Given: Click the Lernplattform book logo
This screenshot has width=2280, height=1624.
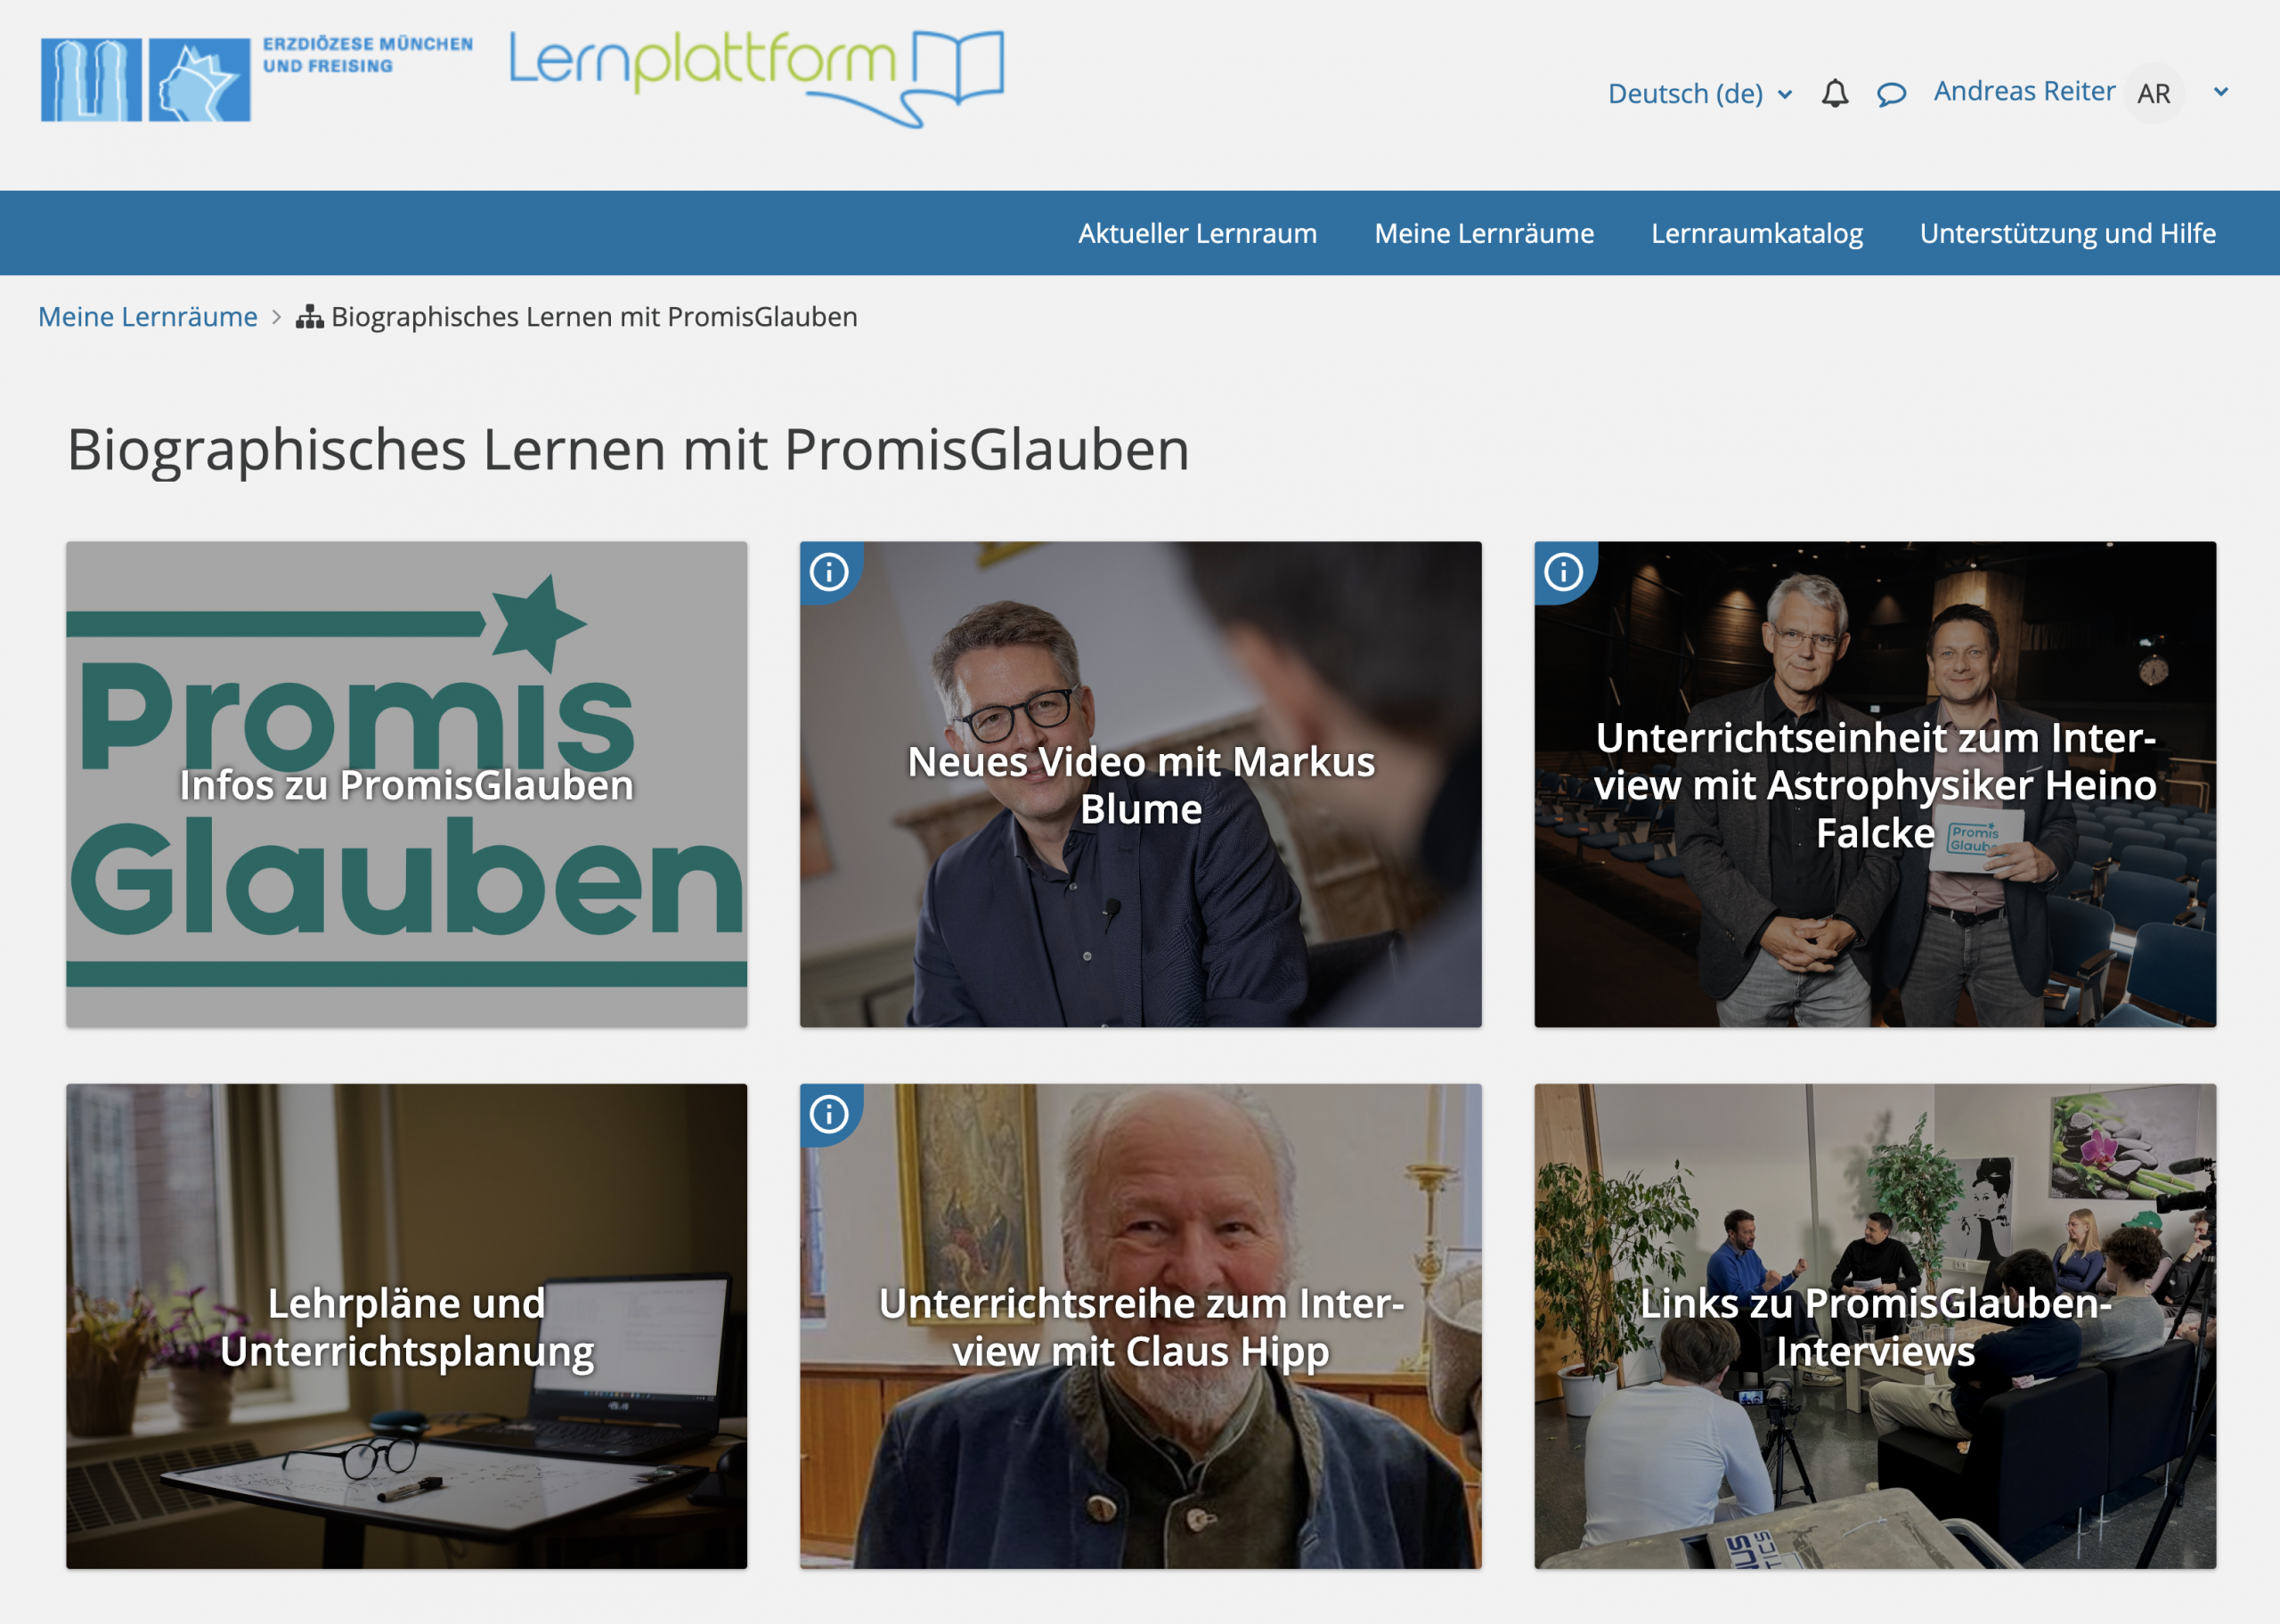Looking at the screenshot, I should tap(757, 78).
